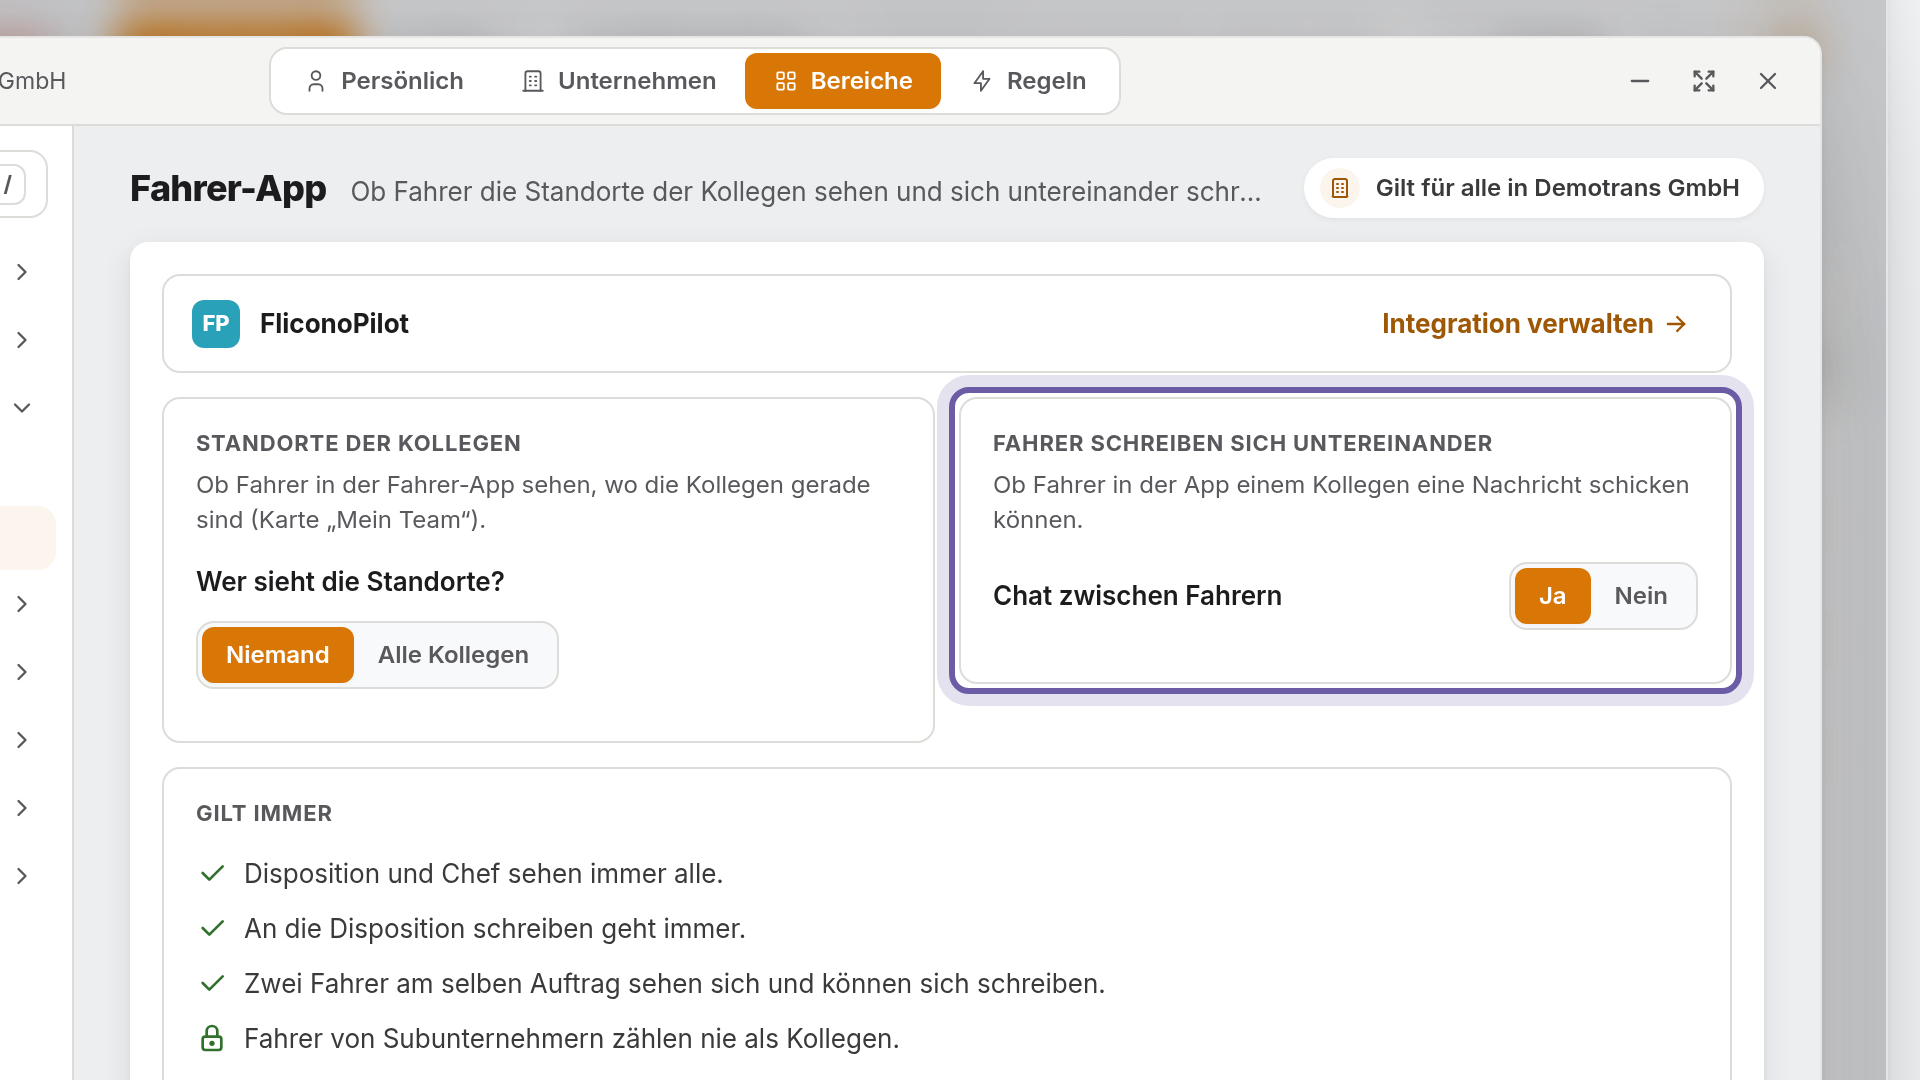Click the building icon in Unternehmen tab
The height and width of the screenshot is (1080, 1920).
click(x=533, y=81)
